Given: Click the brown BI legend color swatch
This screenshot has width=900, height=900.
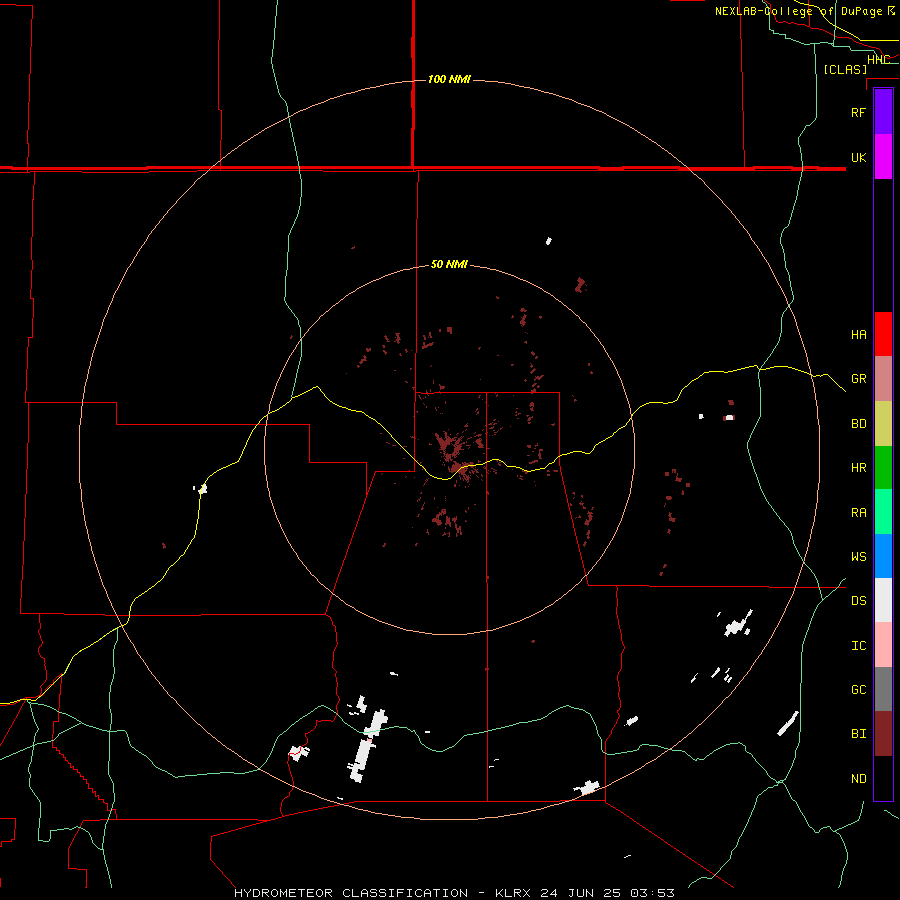Looking at the screenshot, I should pyautogui.click(x=883, y=734).
